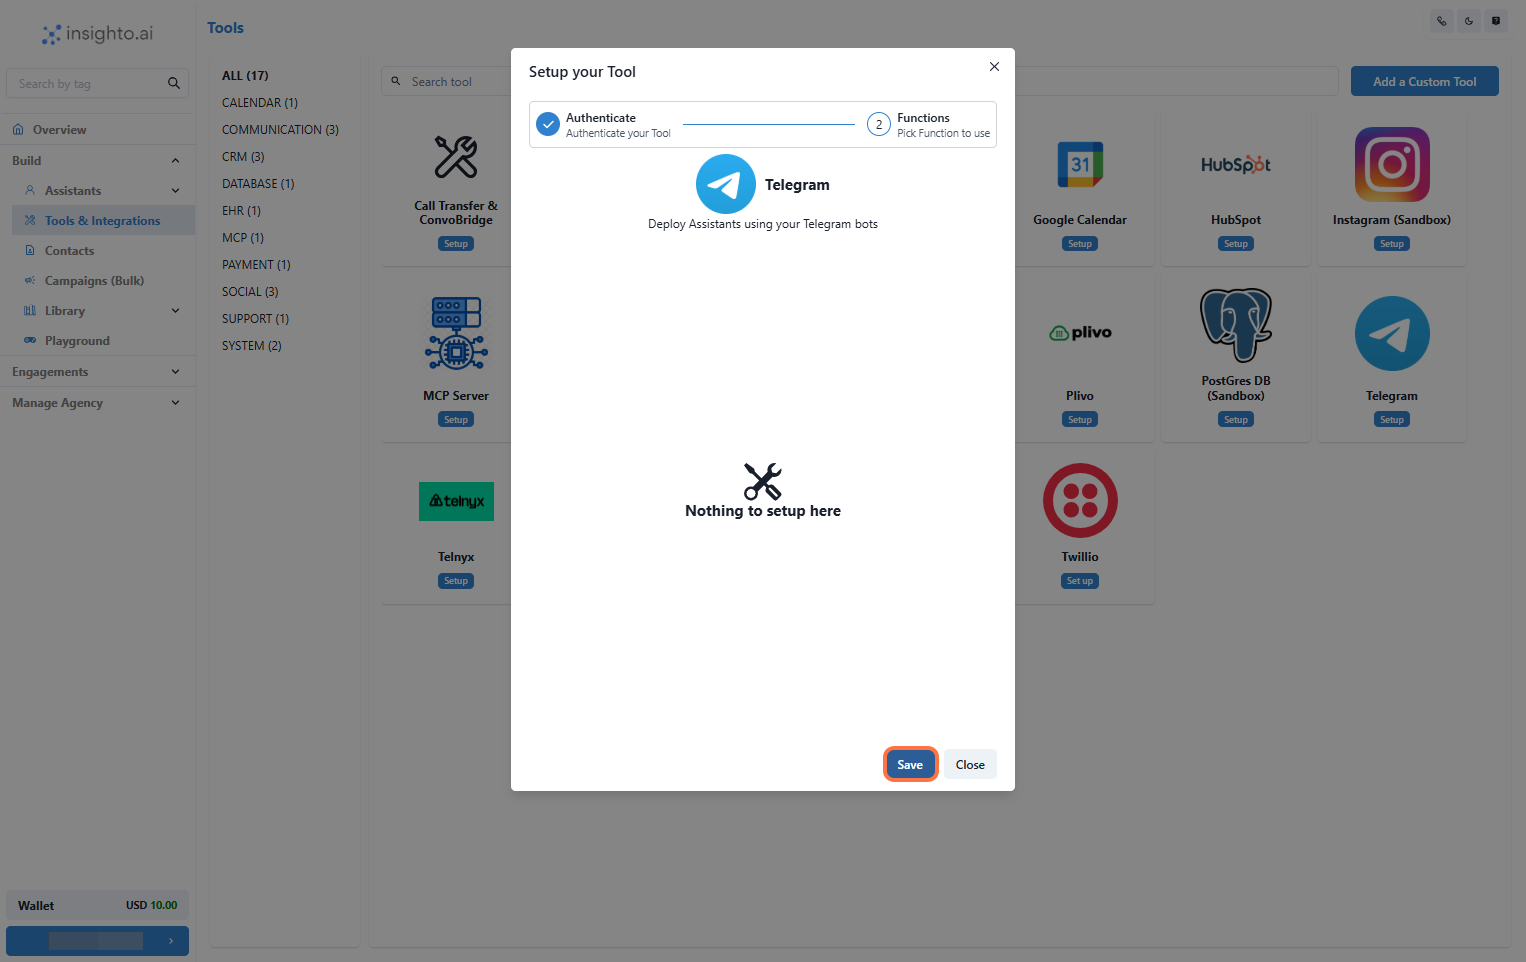The height and width of the screenshot is (962, 1526).
Task: Setup Google Calendar
Action: [x=1080, y=243]
